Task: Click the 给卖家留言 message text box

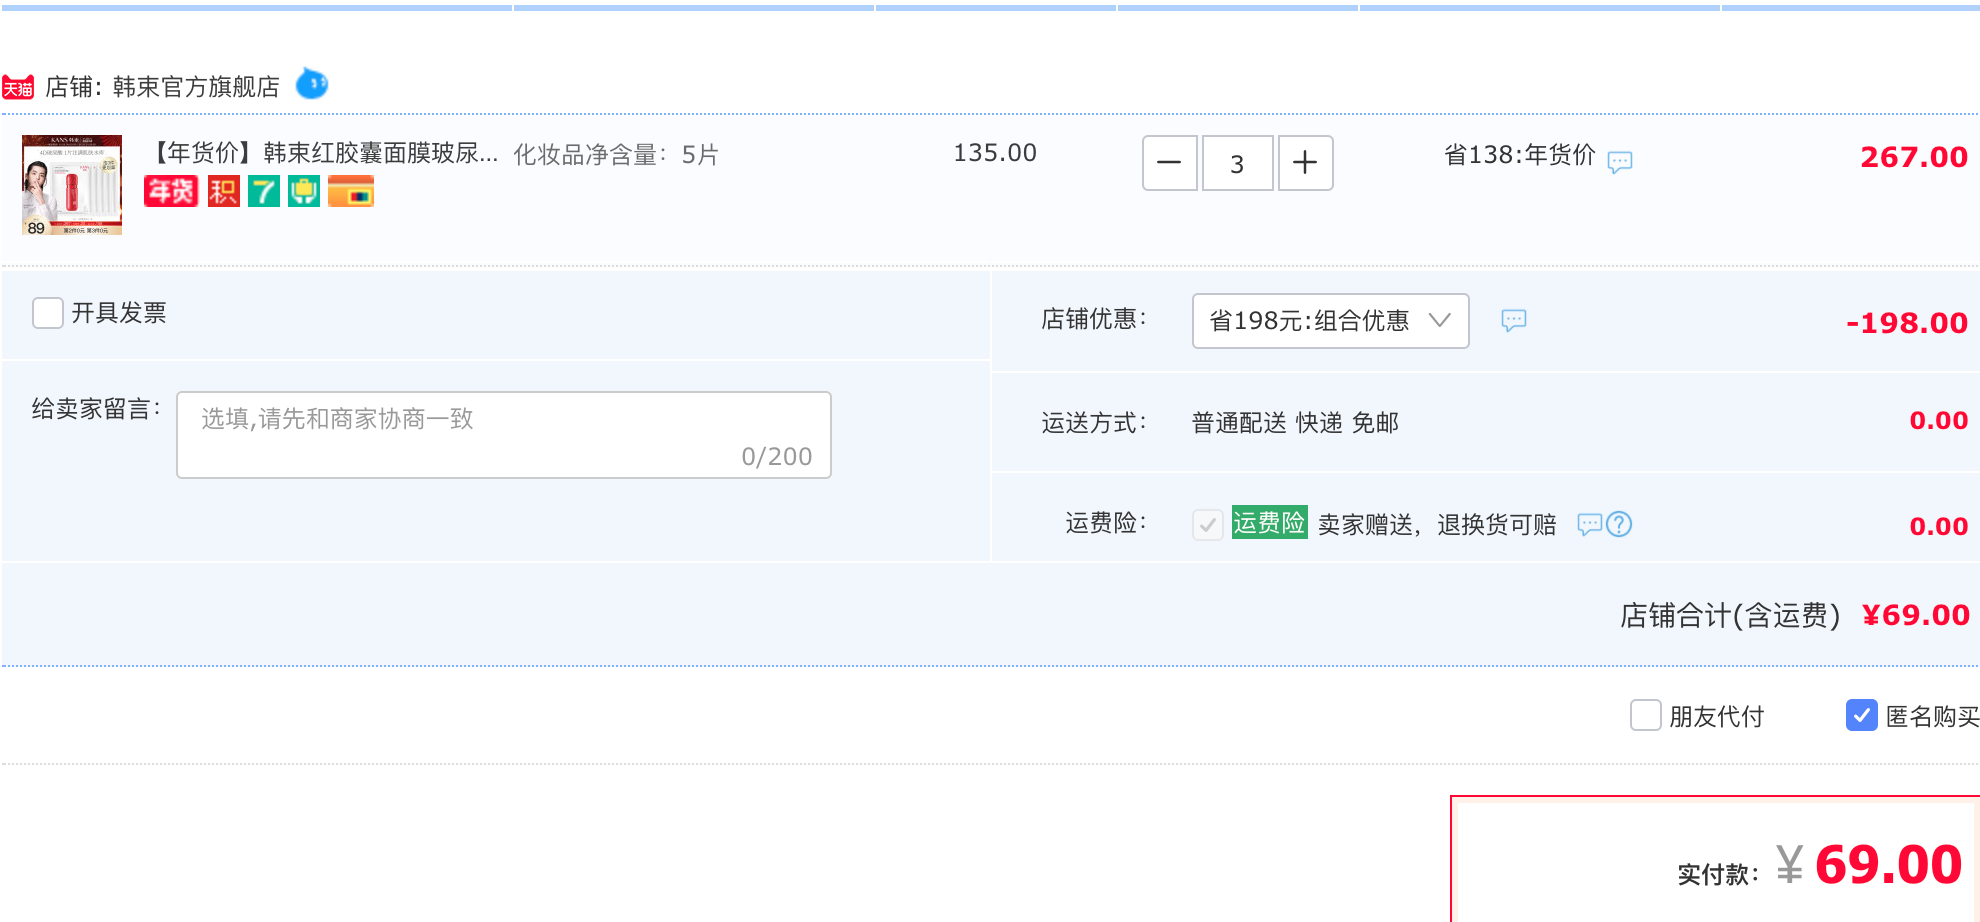Action: click(x=504, y=435)
